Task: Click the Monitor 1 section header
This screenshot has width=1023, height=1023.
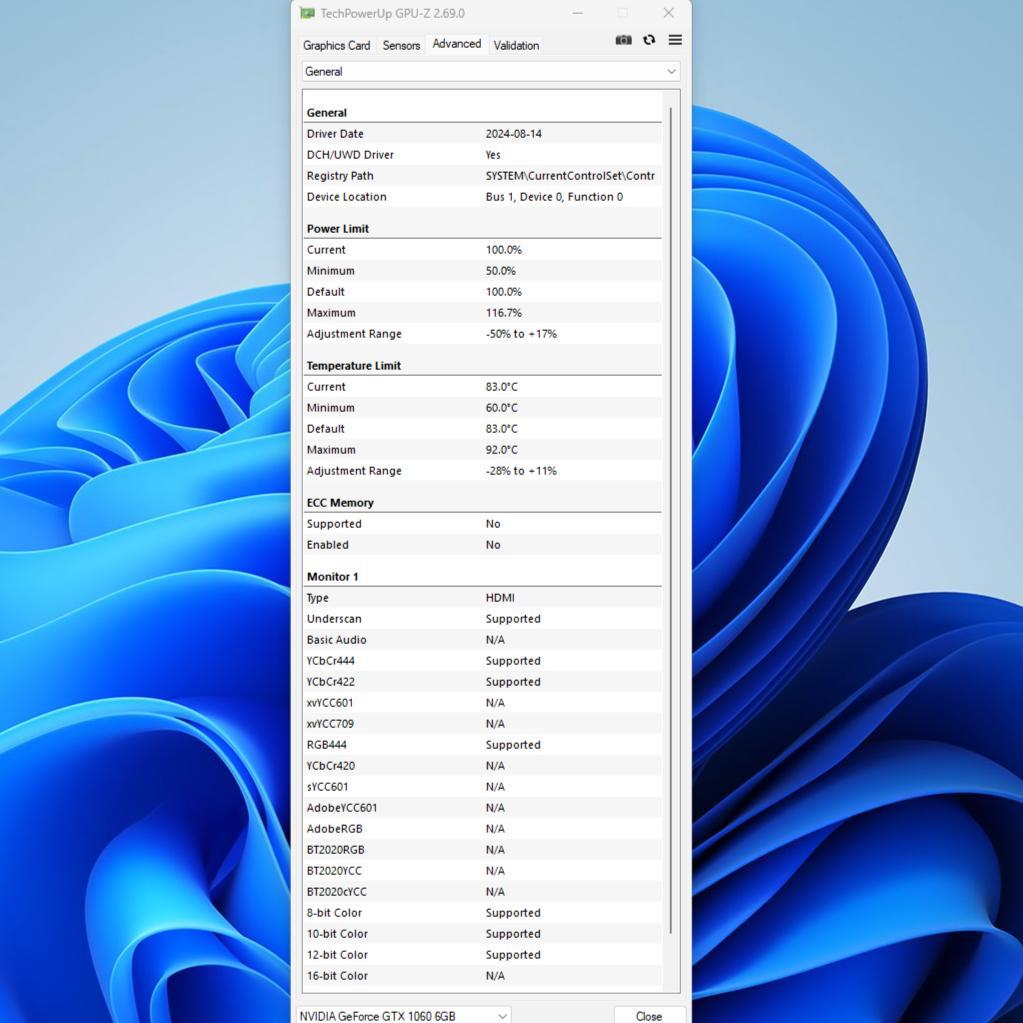Action: click(x=332, y=577)
